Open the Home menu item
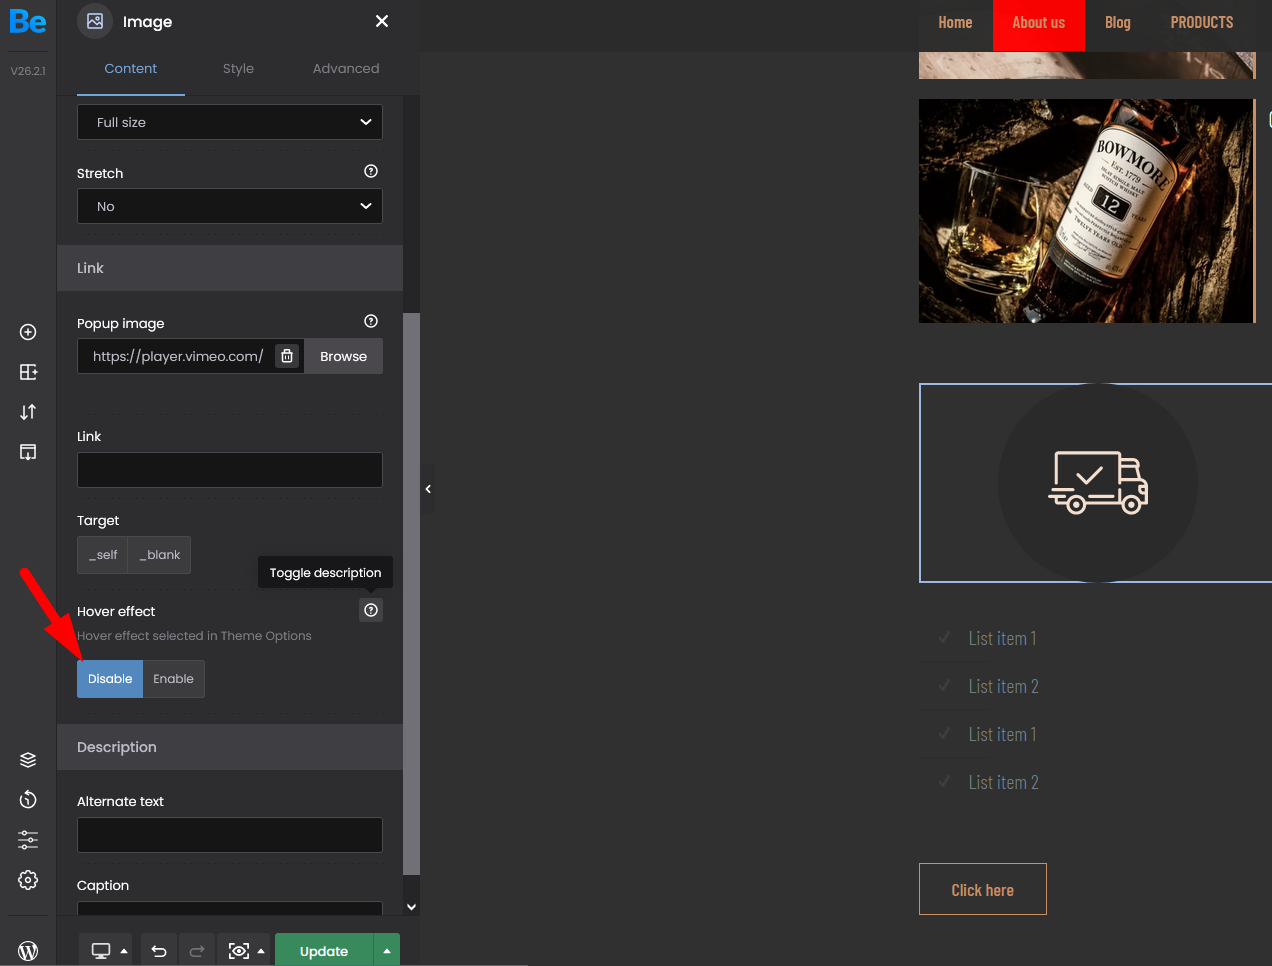The image size is (1272, 966). [955, 22]
